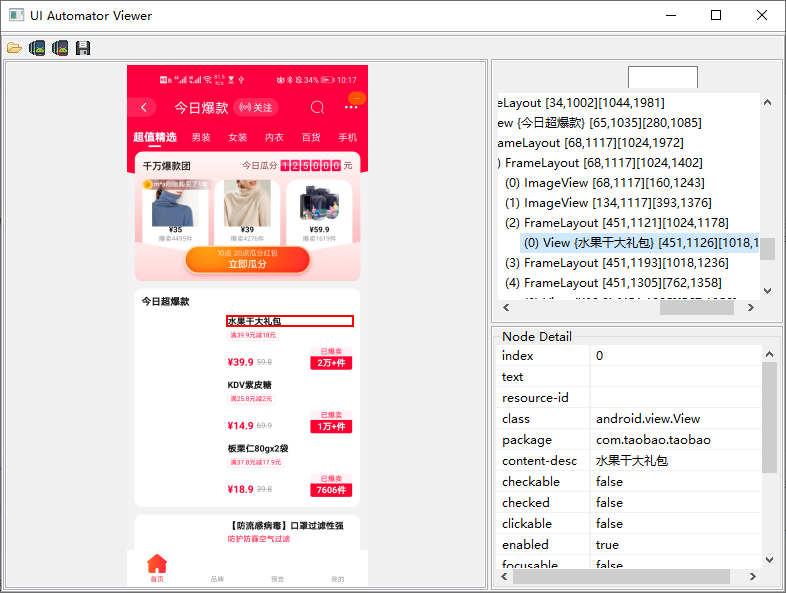
Task: Click the 品牌 bottom navigation item
Action: click(217, 578)
